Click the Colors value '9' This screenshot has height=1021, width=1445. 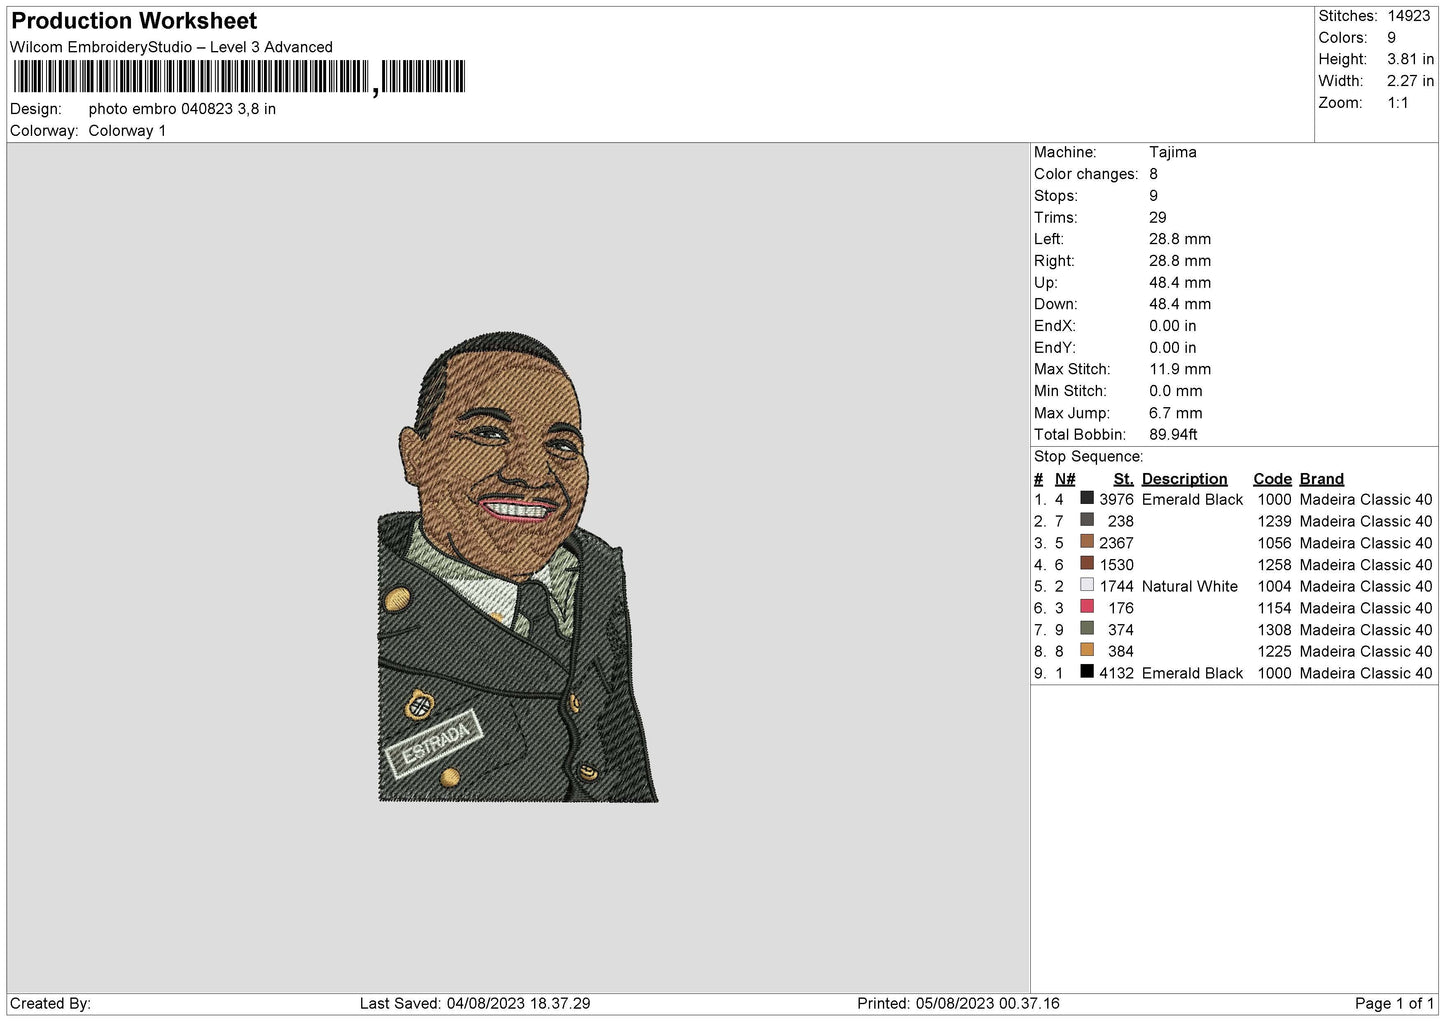pyautogui.click(x=1392, y=38)
